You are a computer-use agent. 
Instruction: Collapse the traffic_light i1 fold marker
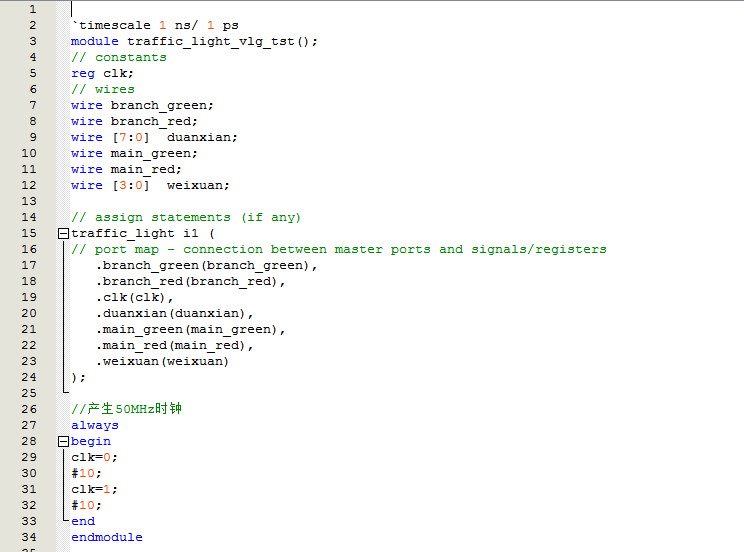coord(63,233)
